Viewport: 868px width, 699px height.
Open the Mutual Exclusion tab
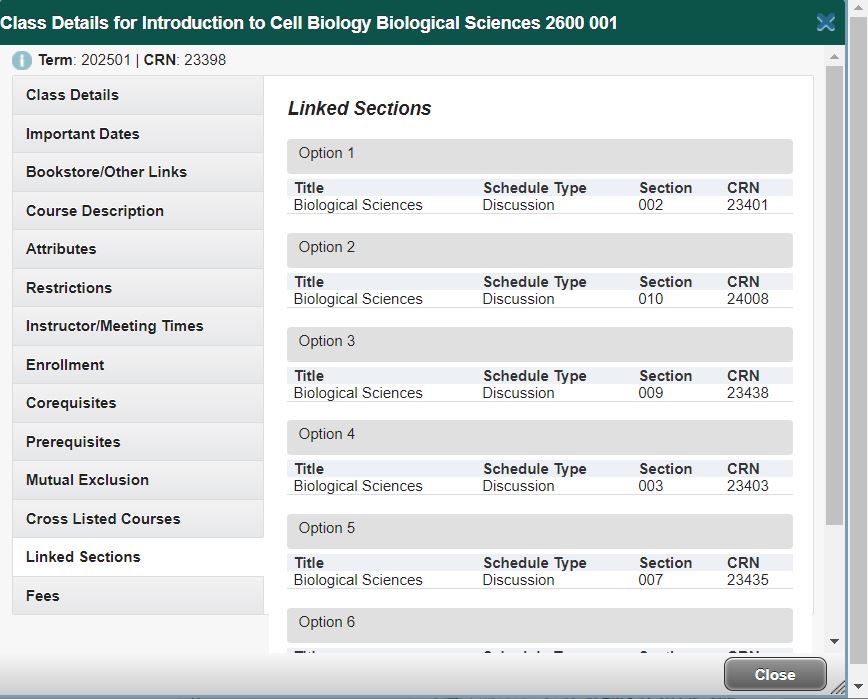(x=138, y=480)
